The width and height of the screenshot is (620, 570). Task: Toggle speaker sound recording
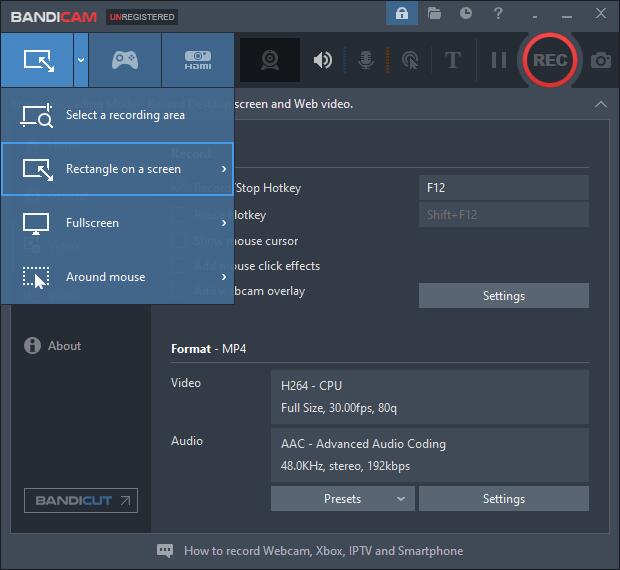click(x=323, y=60)
